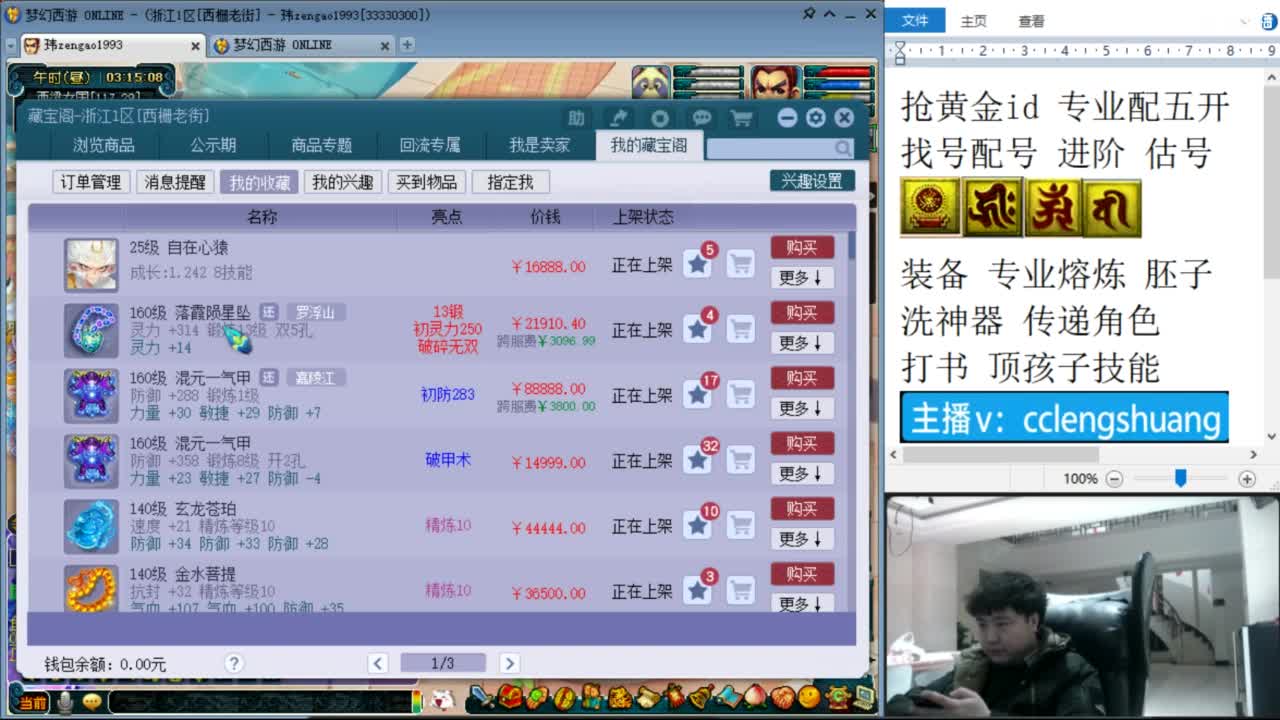Expand 更多 for the ¥88888.00 混元一气甲

point(802,408)
